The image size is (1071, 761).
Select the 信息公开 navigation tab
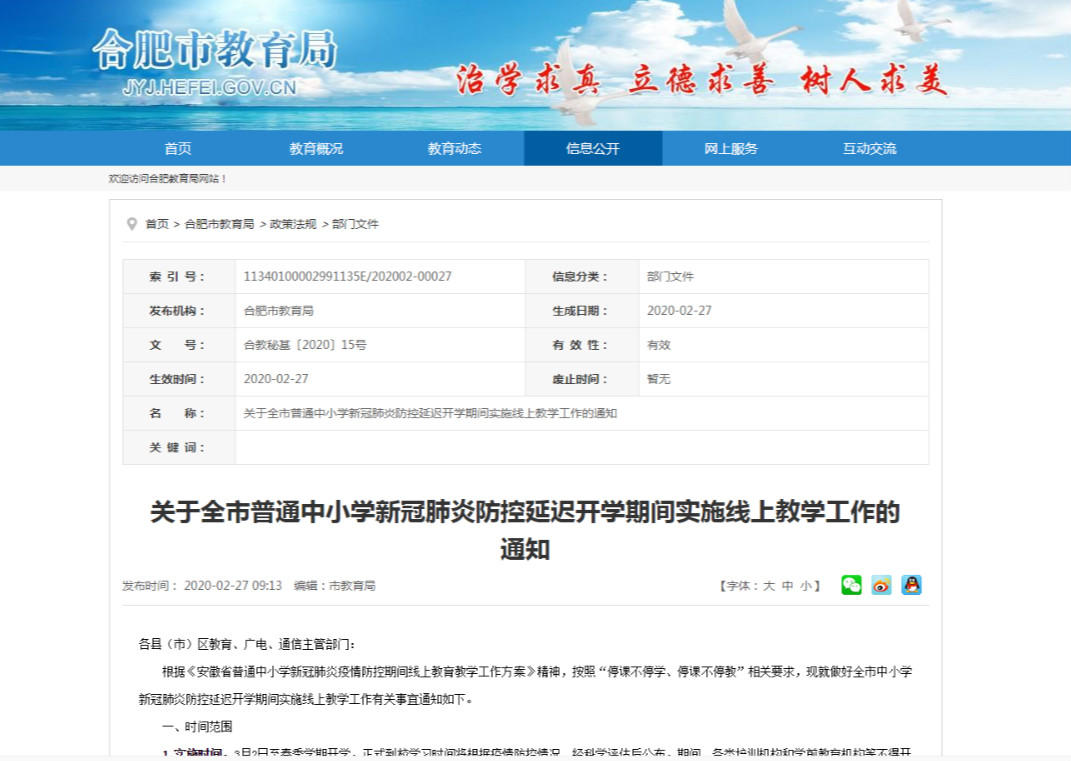(593, 148)
